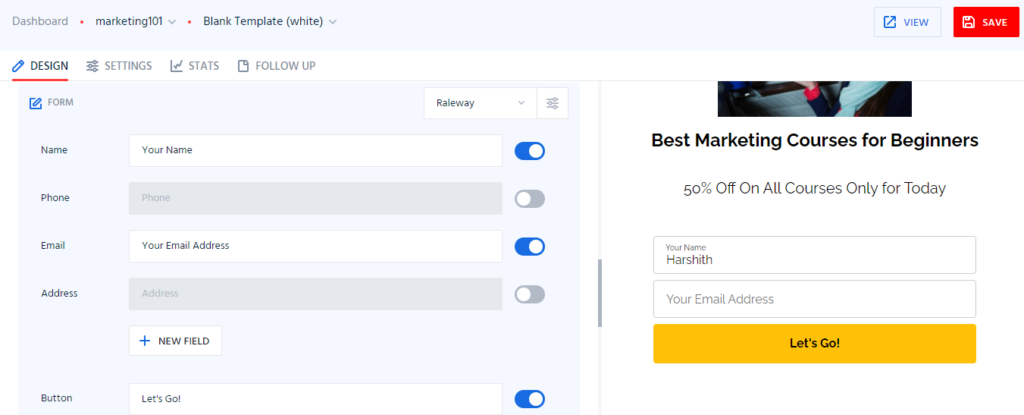Image resolution: width=1024 pixels, height=415 pixels.
Task: Click the Follow Up page icon
Action: (x=243, y=66)
